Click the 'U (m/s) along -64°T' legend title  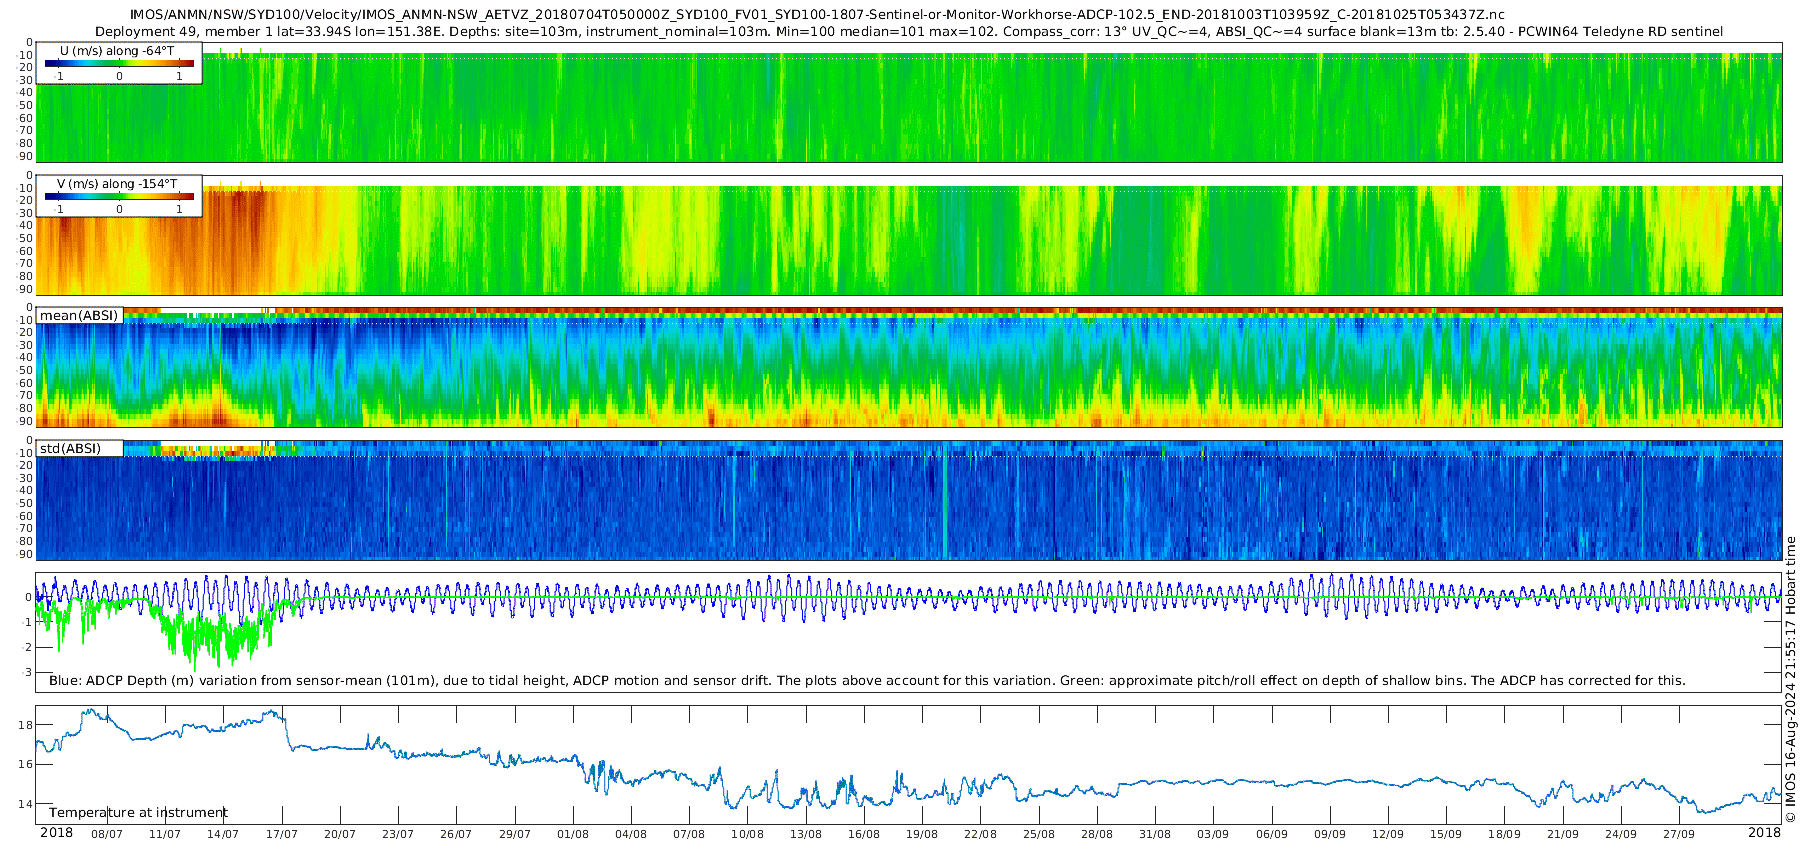117,51
